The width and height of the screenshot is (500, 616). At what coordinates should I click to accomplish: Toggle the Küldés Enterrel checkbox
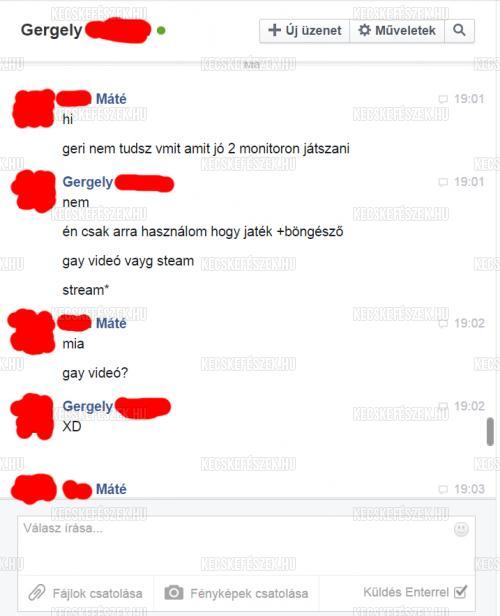460,592
